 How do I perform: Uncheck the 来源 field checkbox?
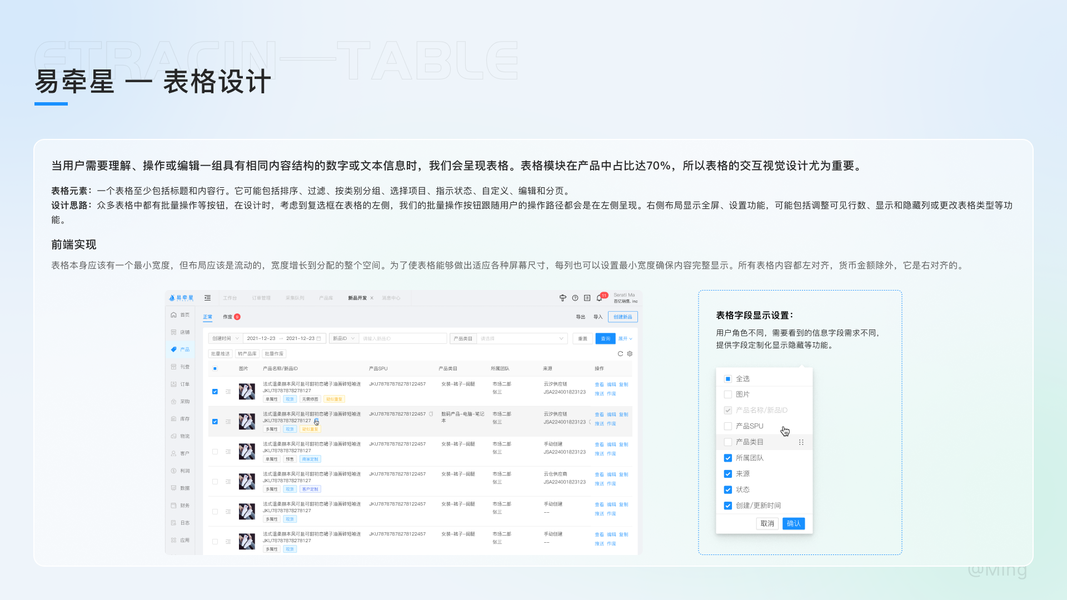coord(727,474)
